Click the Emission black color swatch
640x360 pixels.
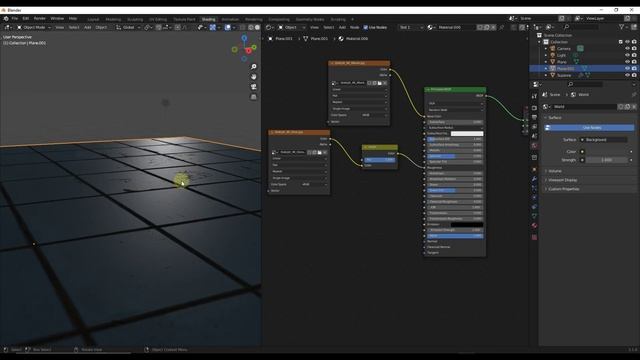click(x=467, y=224)
